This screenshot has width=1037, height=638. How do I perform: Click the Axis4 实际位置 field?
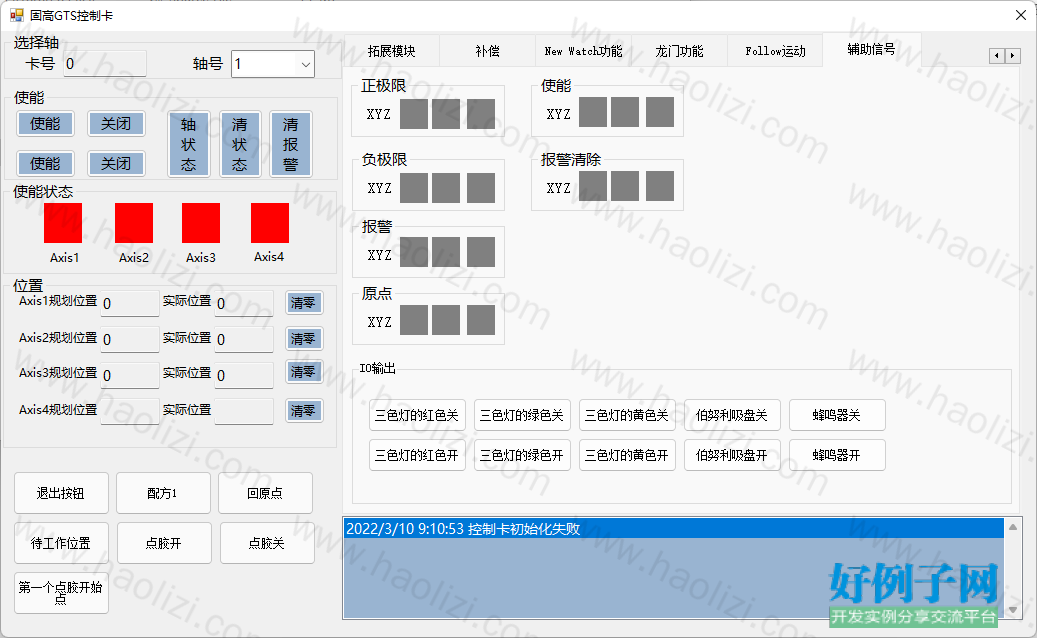pos(244,411)
